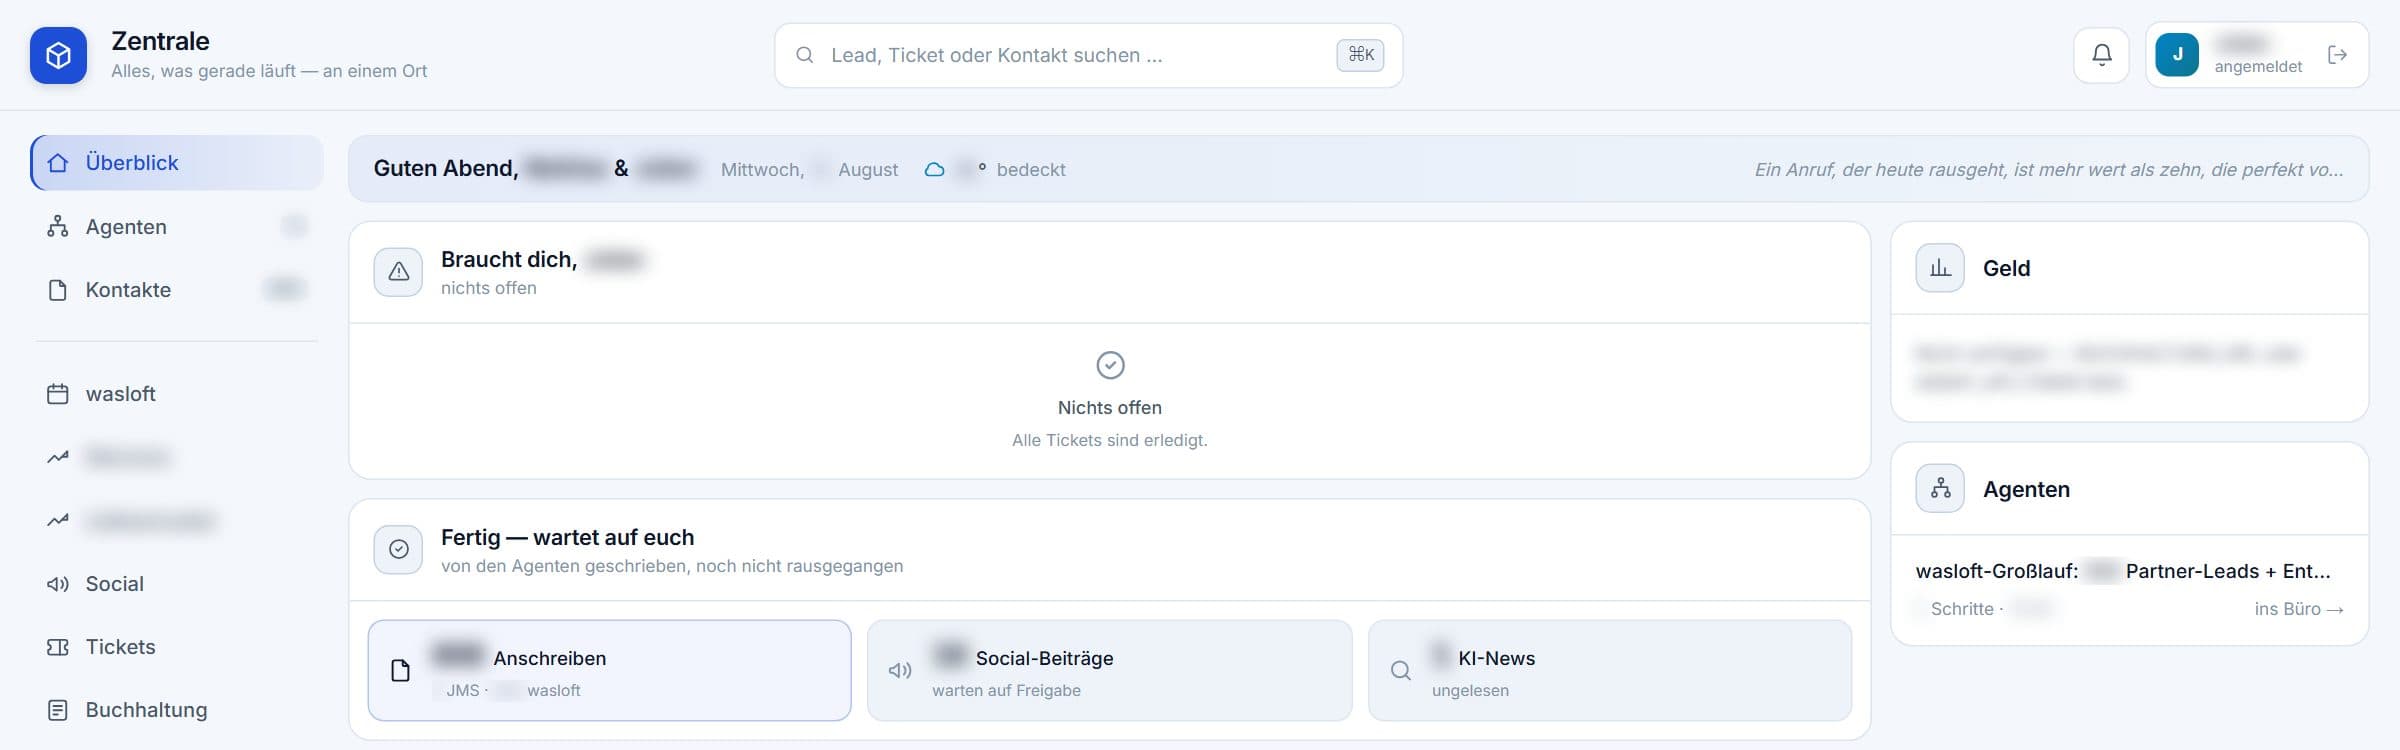Click the user avatar letter J

[x=2177, y=55]
